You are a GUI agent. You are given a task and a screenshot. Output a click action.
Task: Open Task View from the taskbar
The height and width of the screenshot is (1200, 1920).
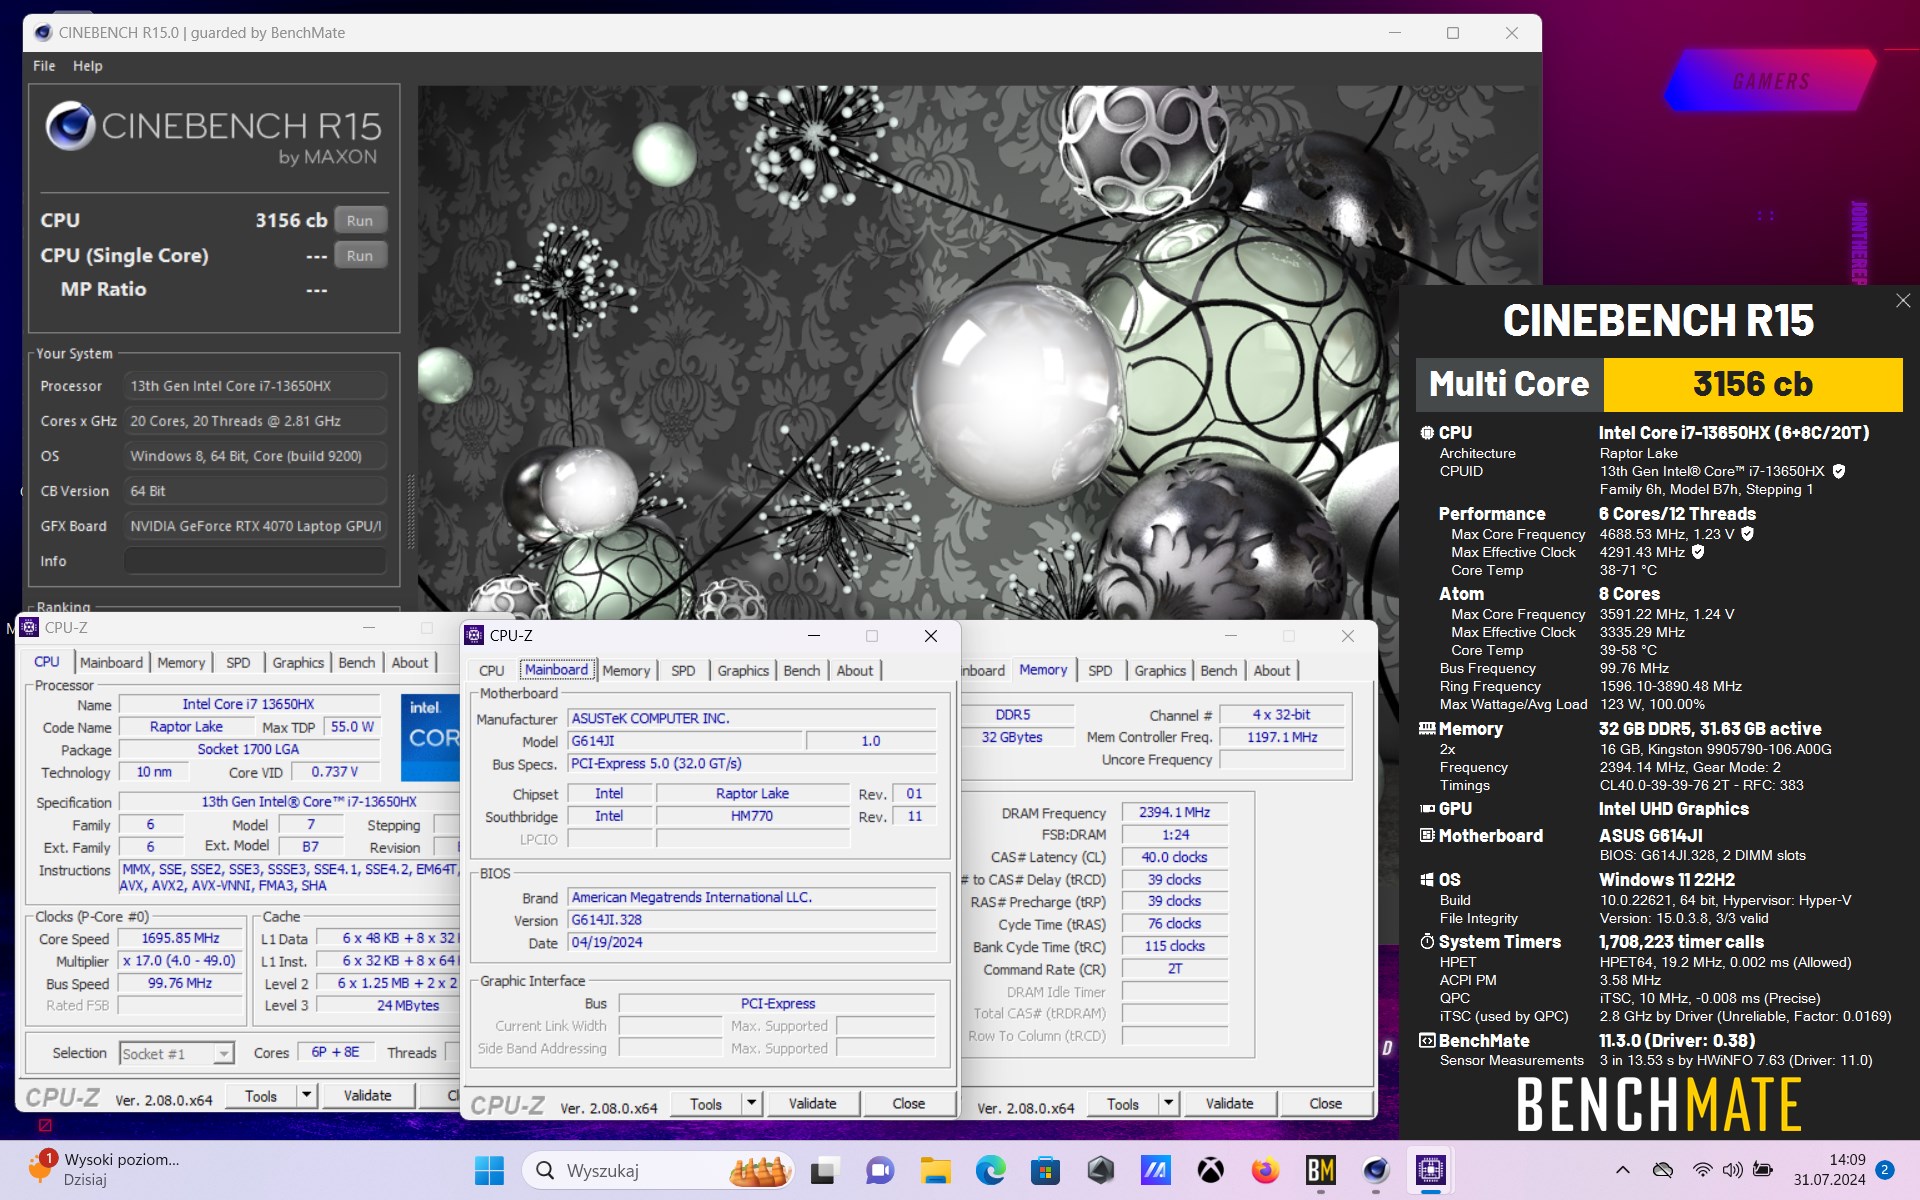[824, 1170]
